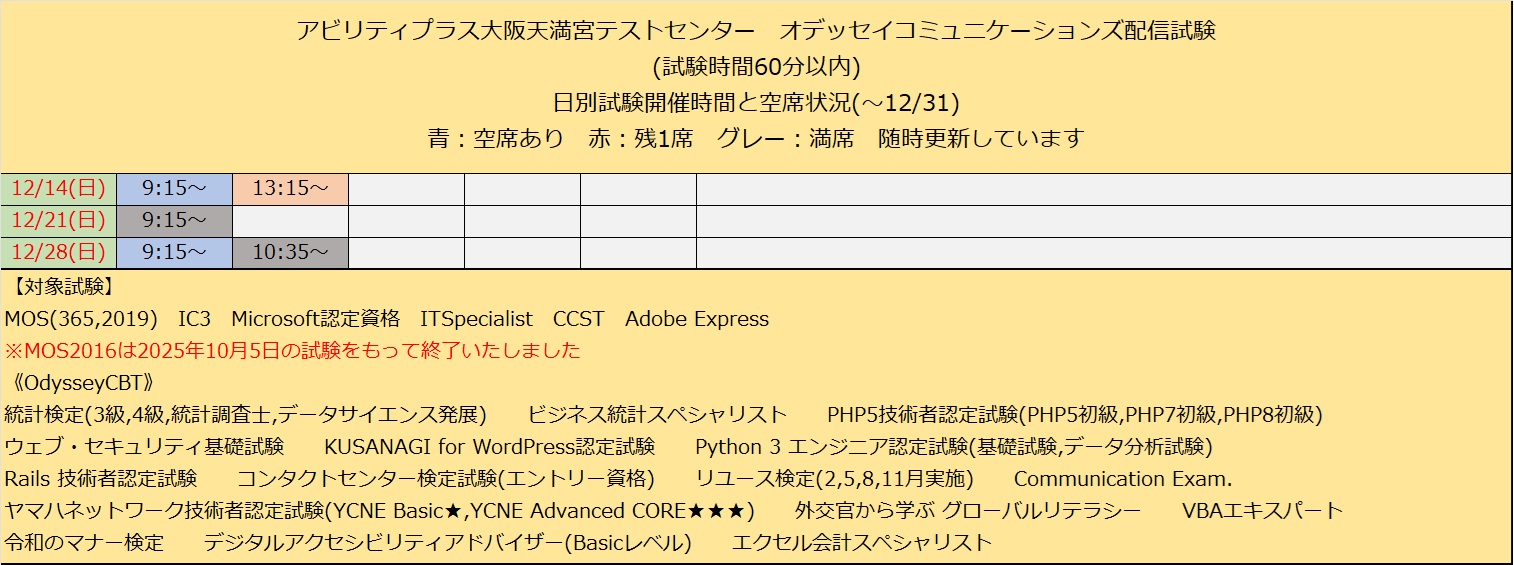Select the エクセル会計スペシャリスト entry
Image resolution: width=1514 pixels, height=565 pixels.
pyautogui.click(x=862, y=542)
